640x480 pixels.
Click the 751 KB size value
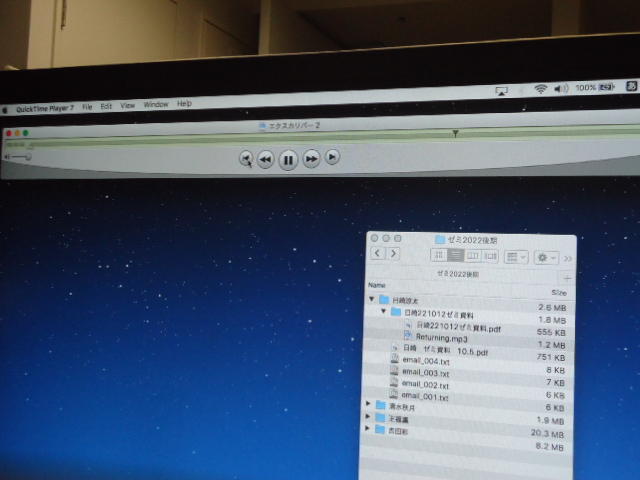(x=551, y=357)
